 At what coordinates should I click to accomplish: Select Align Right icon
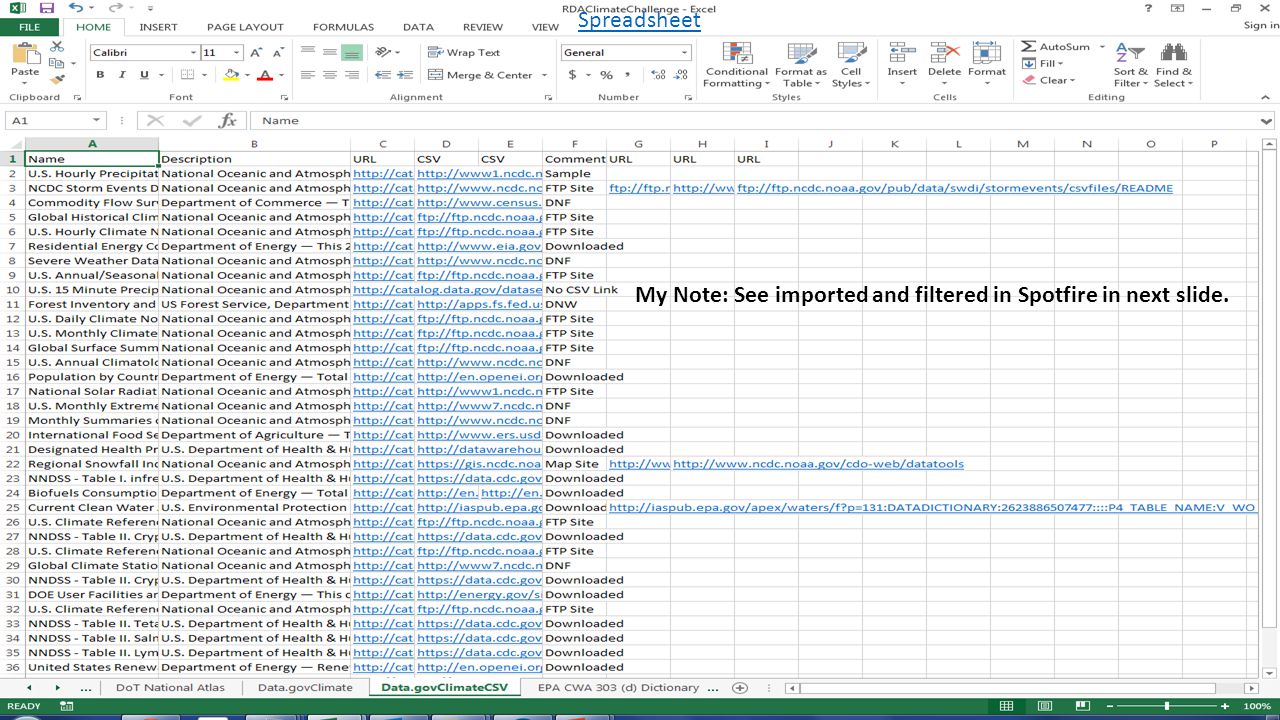(351, 75)
